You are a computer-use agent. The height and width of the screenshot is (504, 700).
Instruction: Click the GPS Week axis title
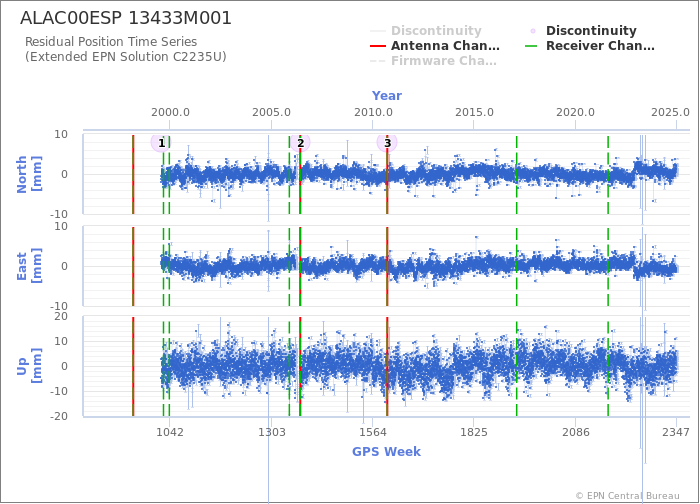[x=386, y=451]
